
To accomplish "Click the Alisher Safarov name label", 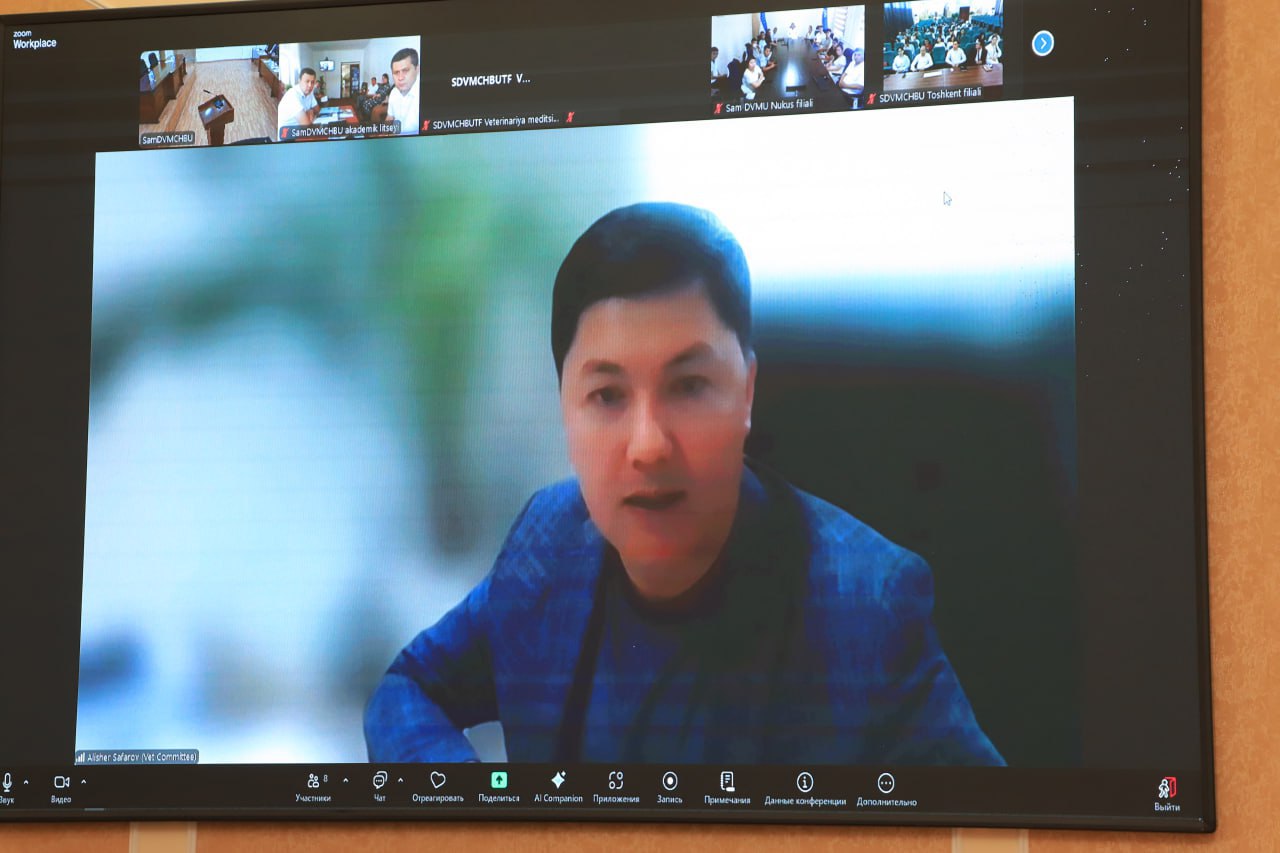I will pyautogui.click(x=137, y=757).
